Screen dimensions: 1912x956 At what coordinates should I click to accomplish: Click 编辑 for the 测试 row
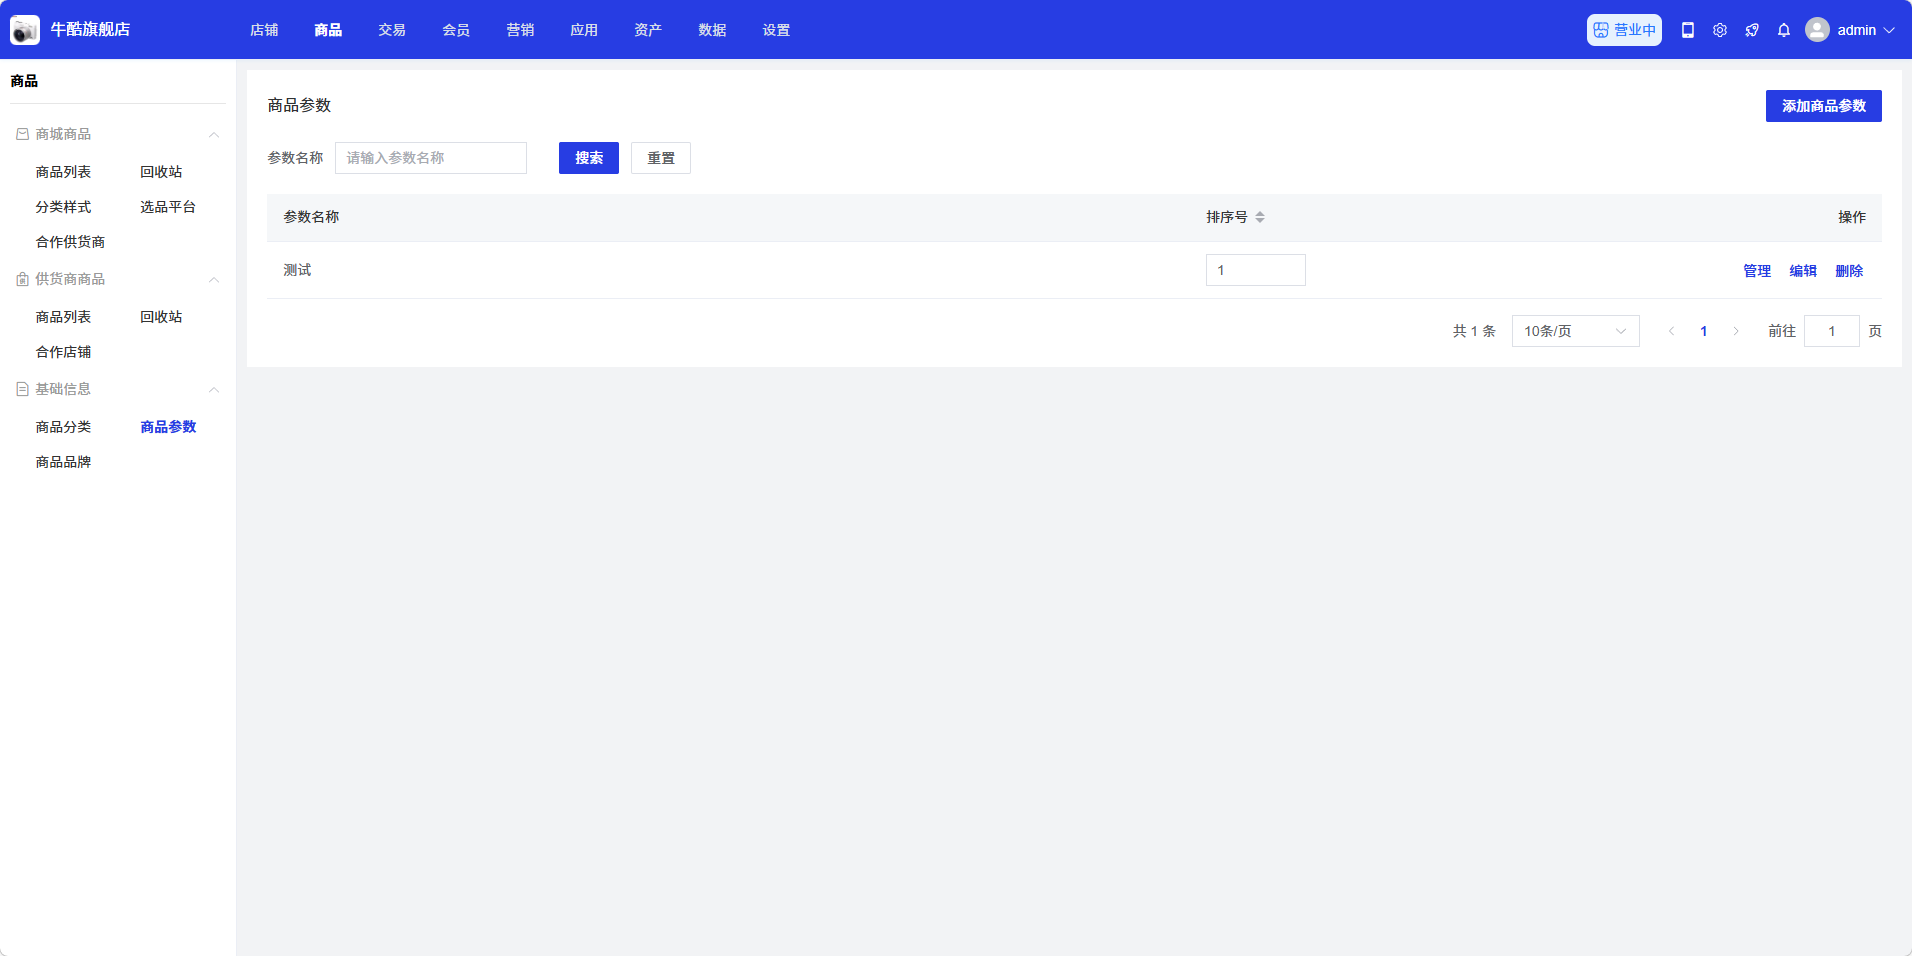(1803, 271)
